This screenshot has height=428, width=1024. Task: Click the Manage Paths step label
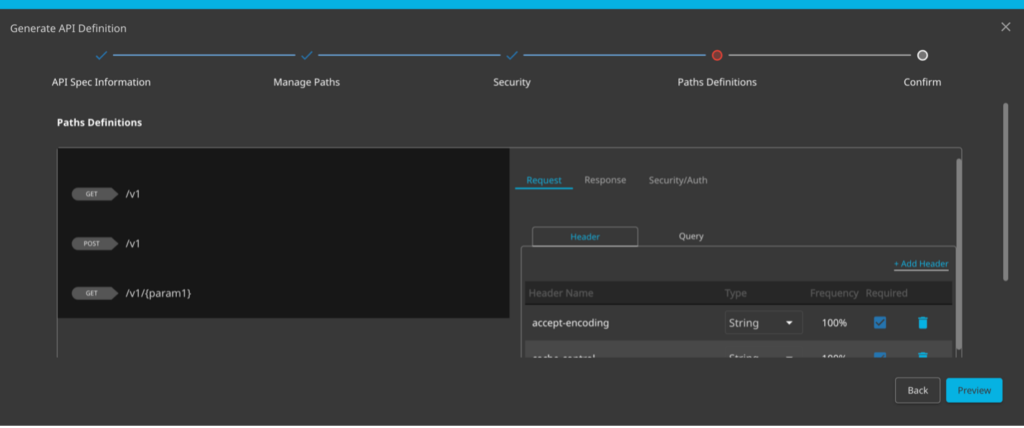(306, 82)
